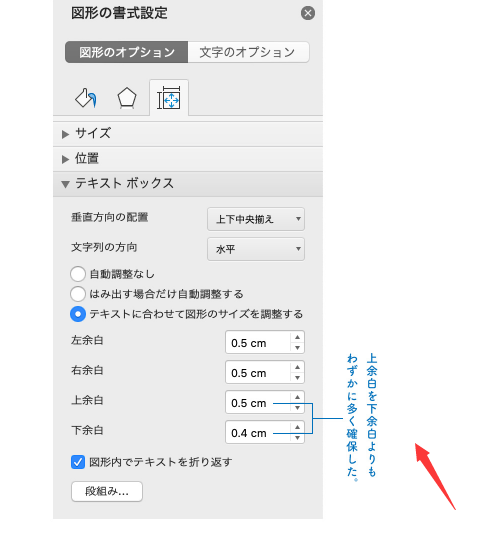Viewport: 484px width, 547px height.
Task: Click the 上余白 label
Action: (87, 400)
